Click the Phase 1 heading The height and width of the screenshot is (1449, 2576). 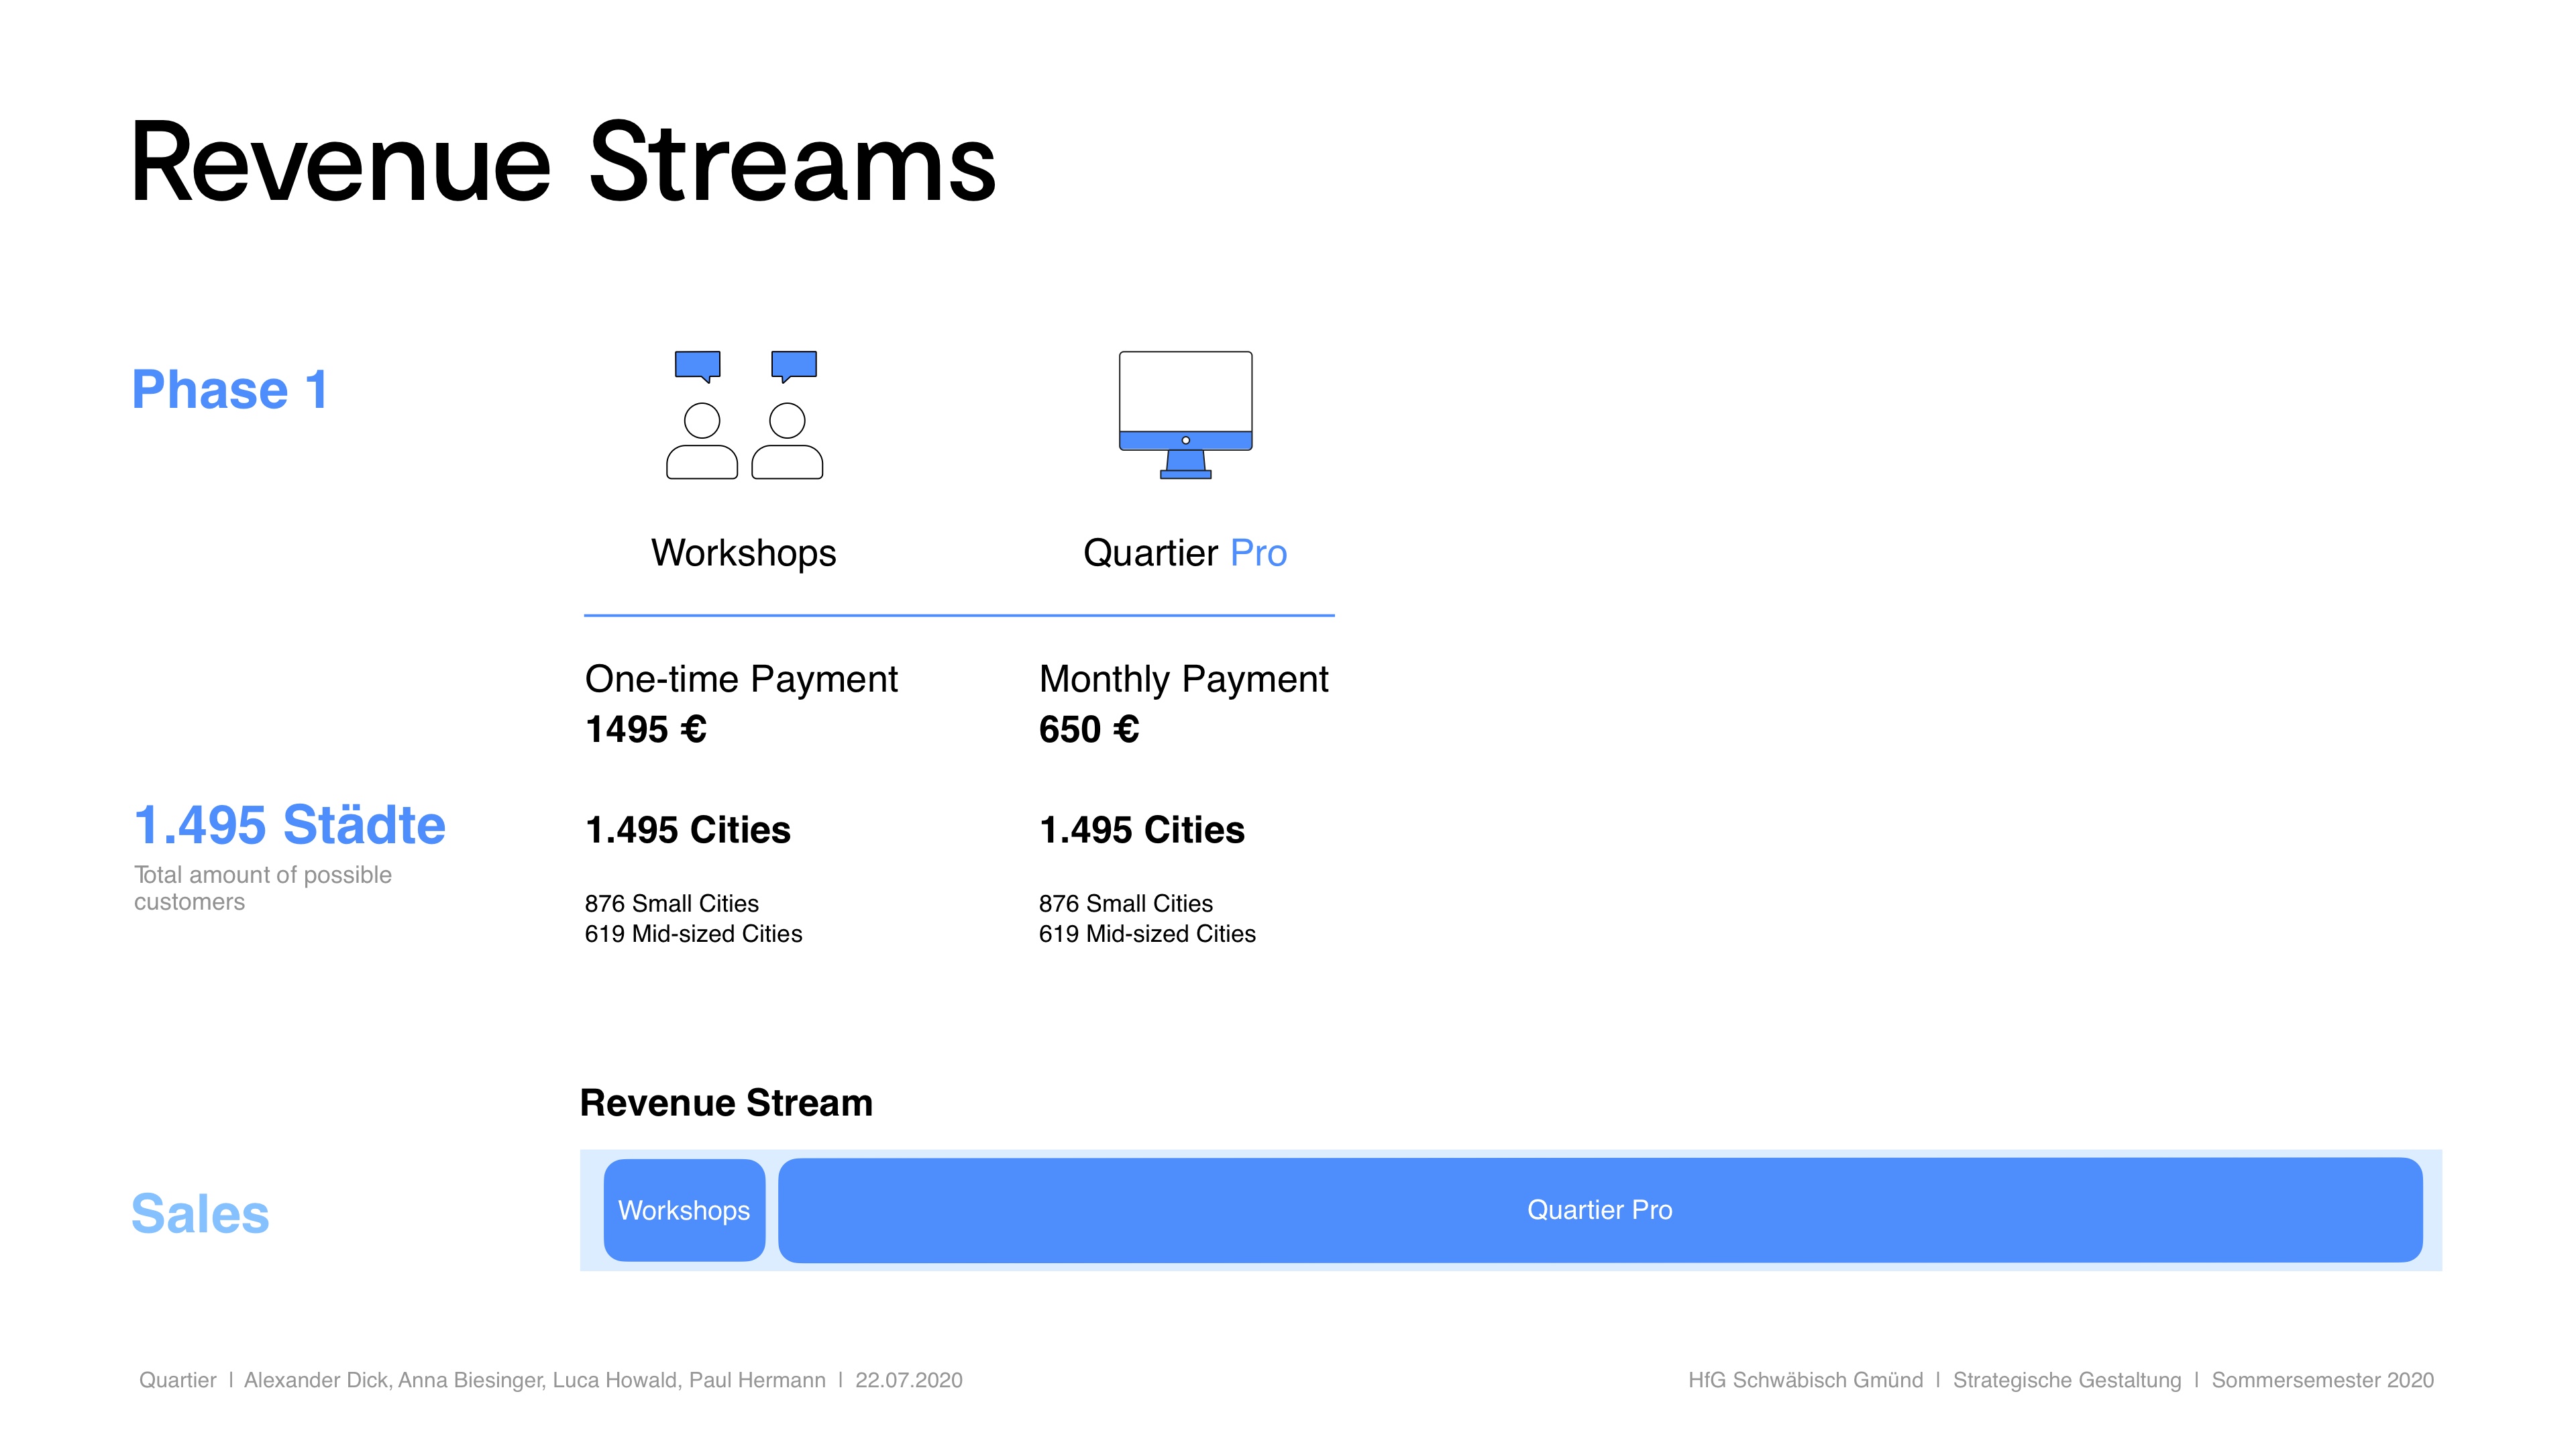pos(230,389)
